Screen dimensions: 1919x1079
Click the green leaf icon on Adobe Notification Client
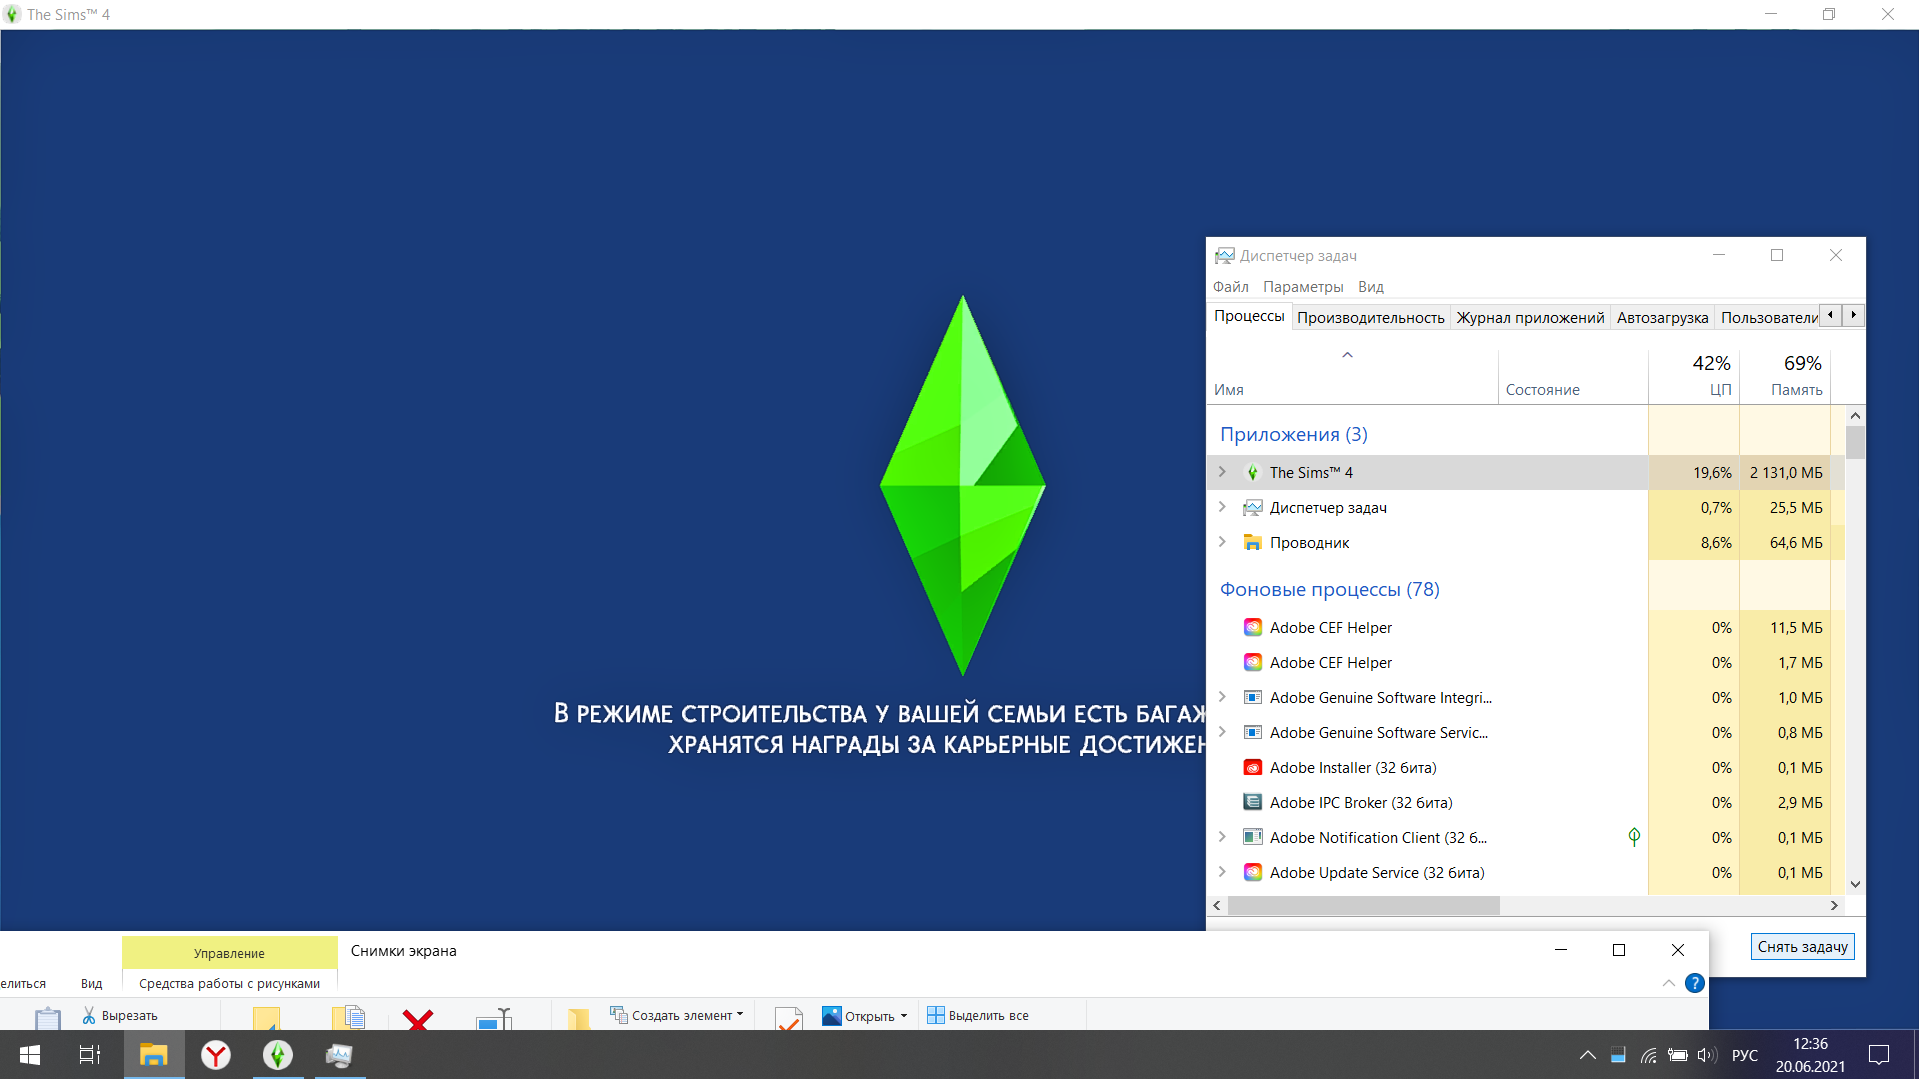click(x=1634, y=837)
